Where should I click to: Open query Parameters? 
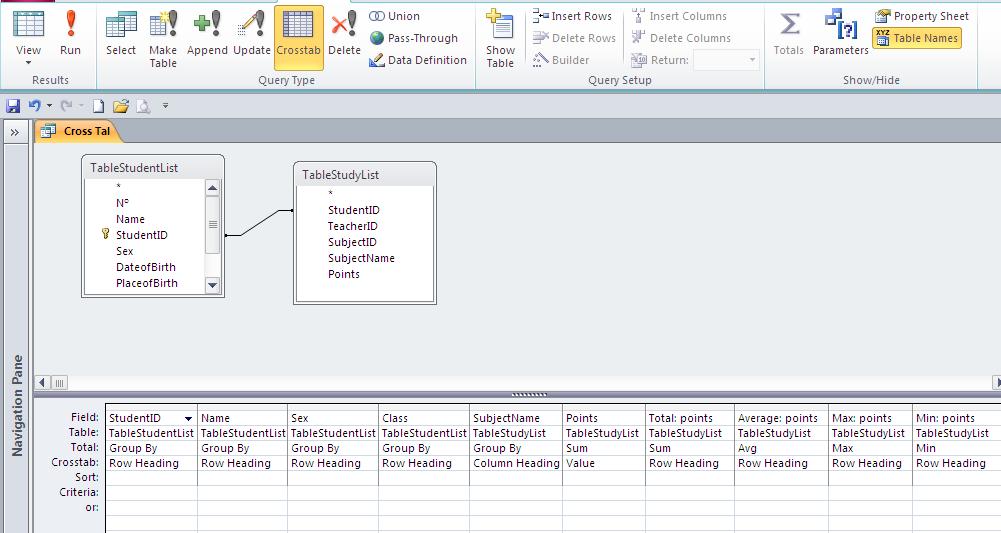(x=840, y=32)
